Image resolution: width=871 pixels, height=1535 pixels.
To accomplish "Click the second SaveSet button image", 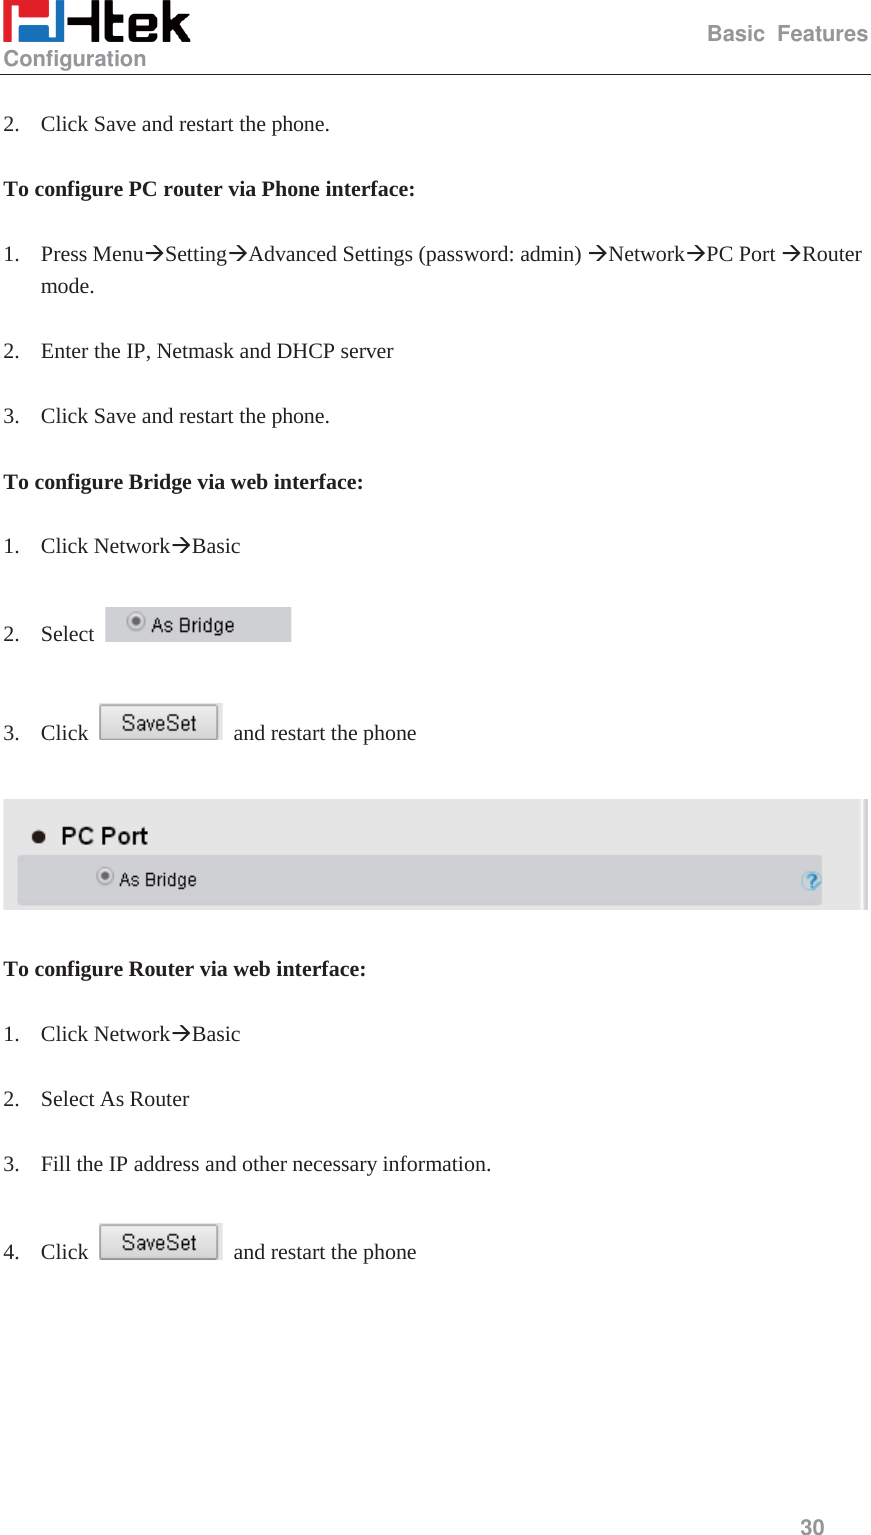I will (159, 1241).
